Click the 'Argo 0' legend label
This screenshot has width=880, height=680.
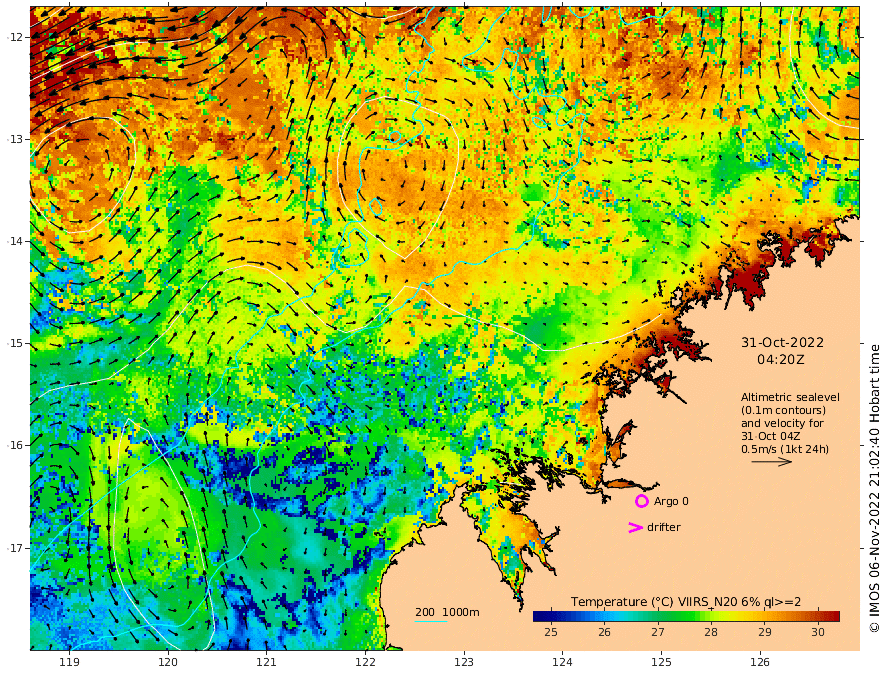(x=671, y=501)
